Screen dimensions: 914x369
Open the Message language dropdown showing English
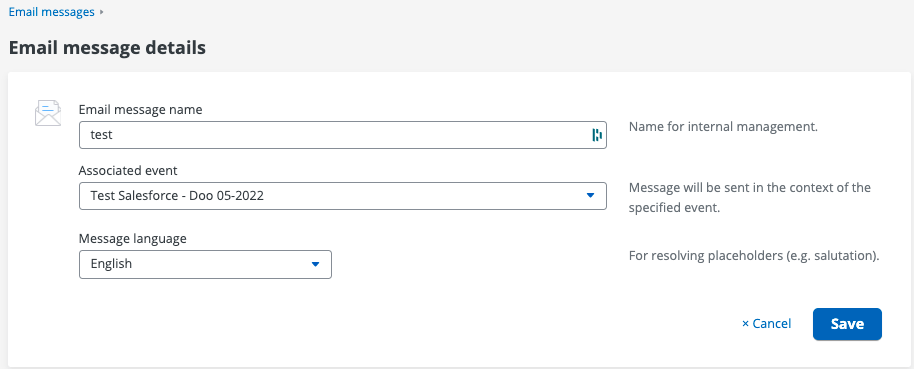click(x=205, y=264)
